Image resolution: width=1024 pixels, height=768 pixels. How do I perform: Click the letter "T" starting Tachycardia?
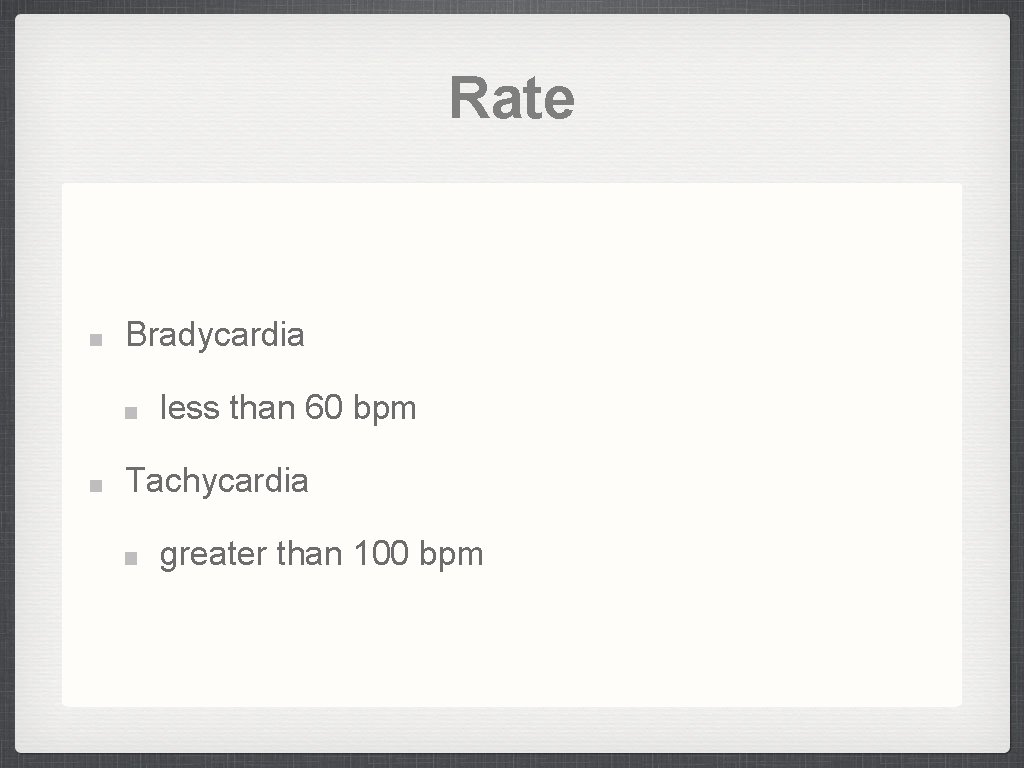tap(135, 481)
